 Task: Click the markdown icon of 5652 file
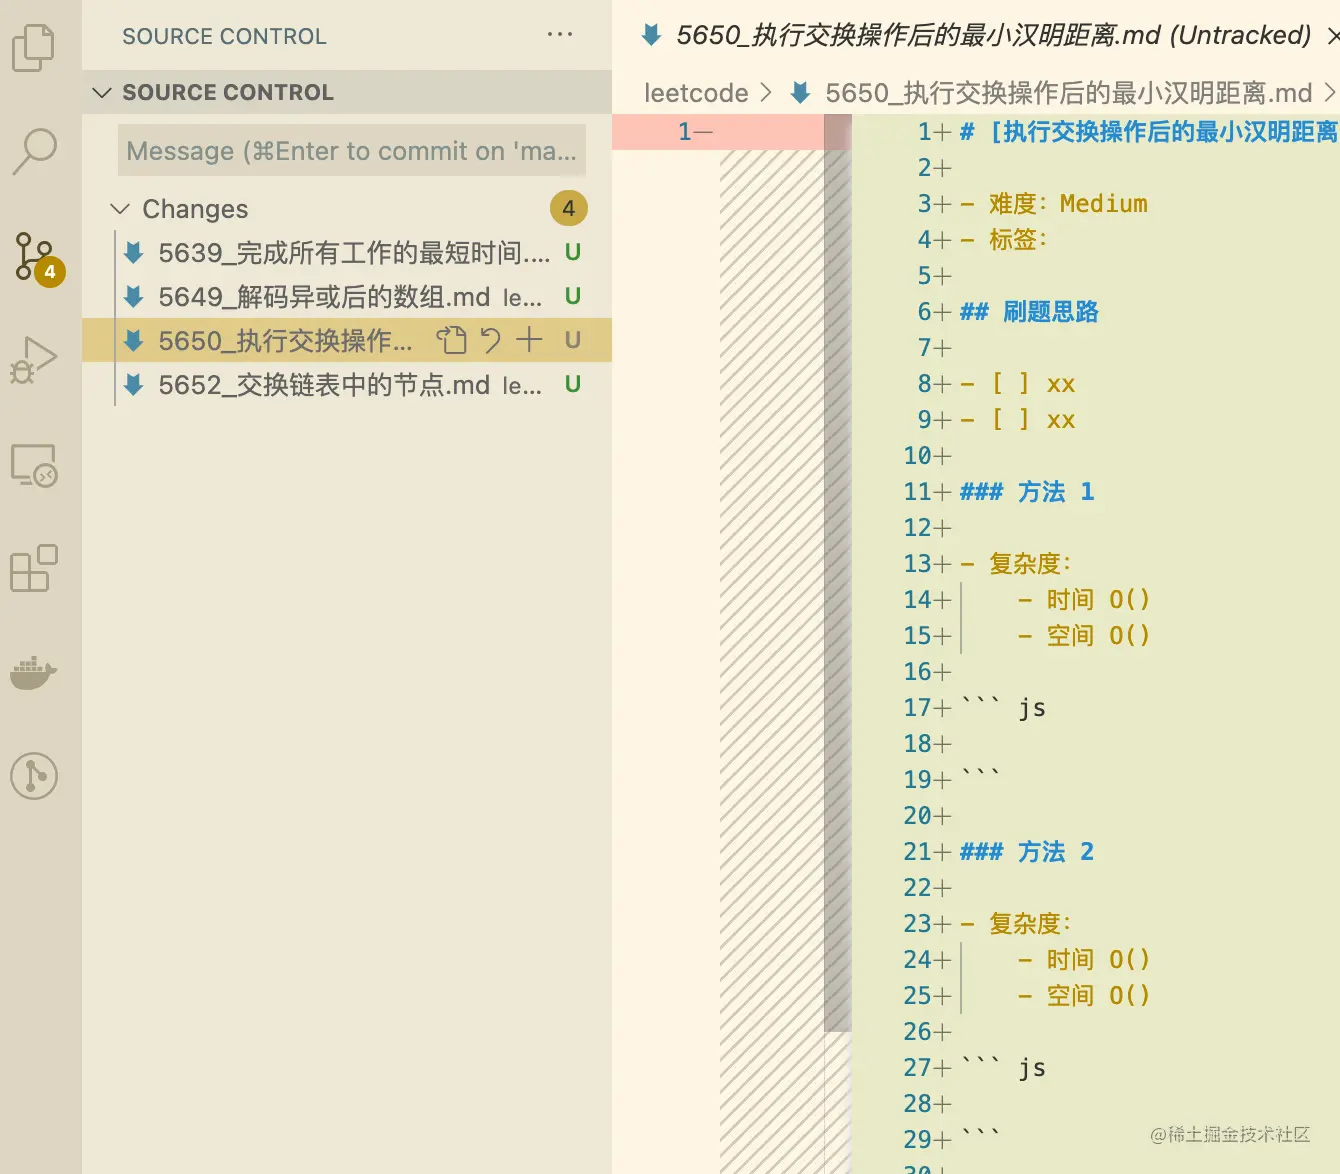click(133, 384)
